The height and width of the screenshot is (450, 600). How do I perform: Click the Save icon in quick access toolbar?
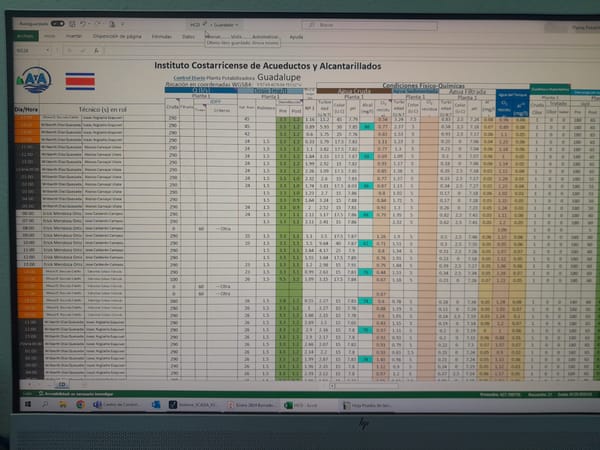72,24
